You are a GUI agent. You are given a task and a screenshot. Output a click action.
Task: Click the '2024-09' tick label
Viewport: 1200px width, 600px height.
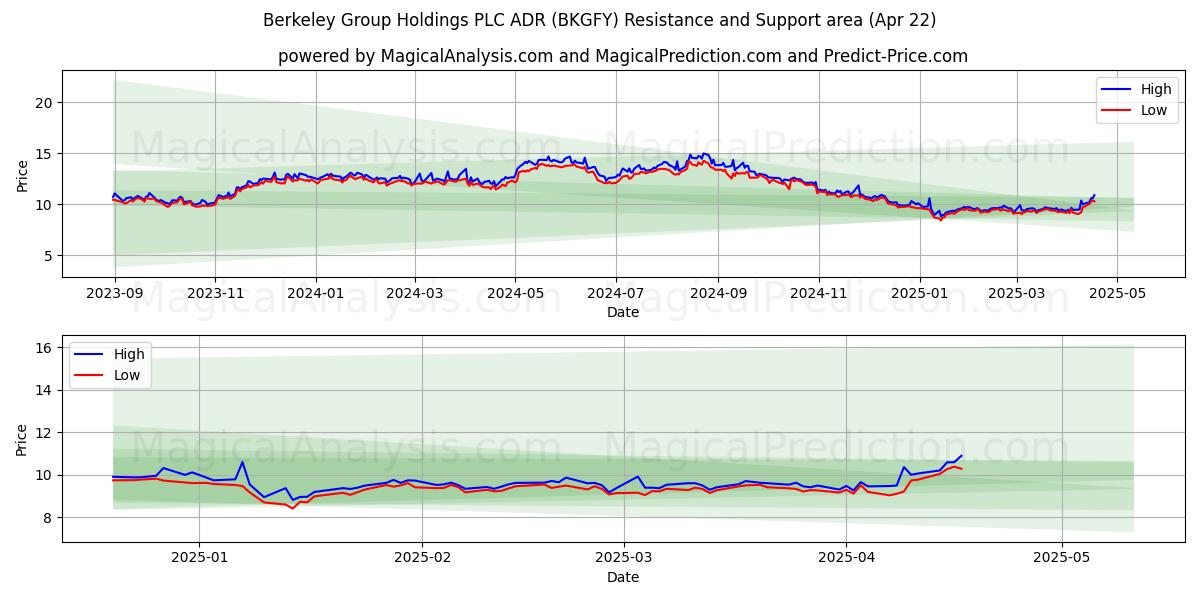pyautogui.click(x=718, y=293)
